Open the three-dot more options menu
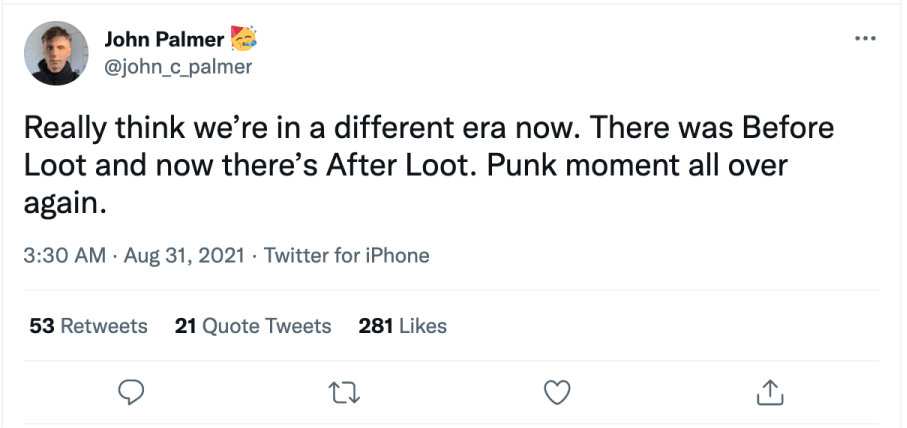 865,39
